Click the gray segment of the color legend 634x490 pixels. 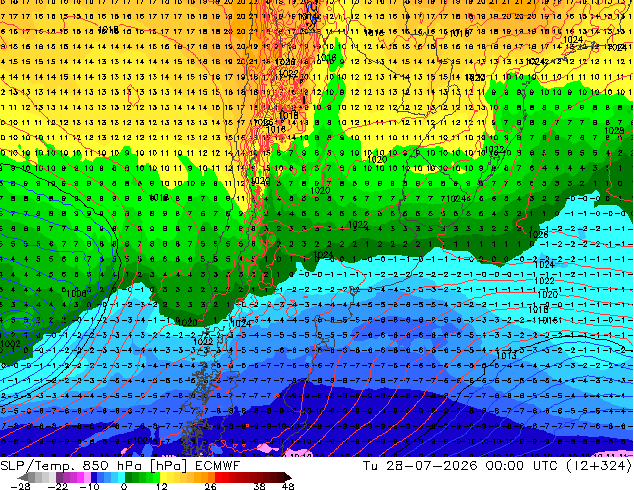(32, 477)
